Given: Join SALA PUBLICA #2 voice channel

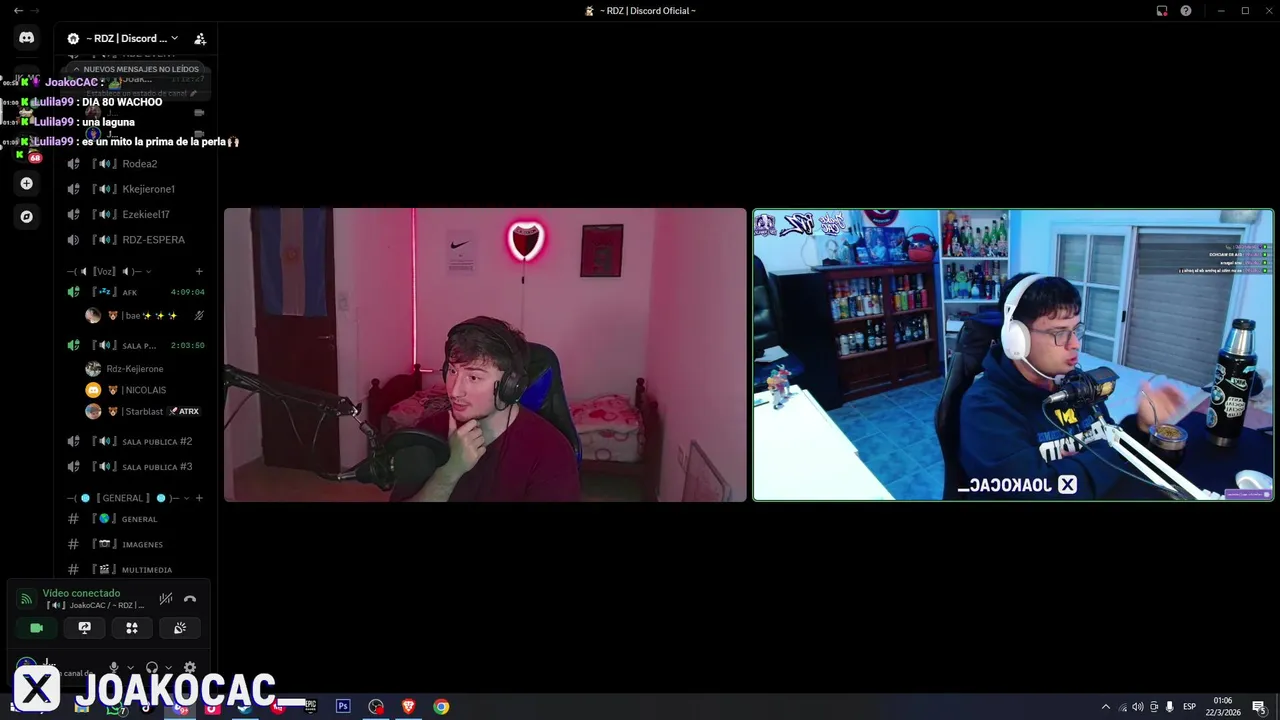Looking at the screenshot, I should [x=135, y=441].
